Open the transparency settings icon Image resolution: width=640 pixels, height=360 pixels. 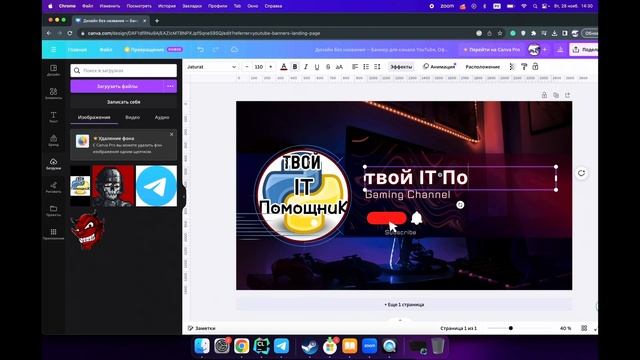(512, 67)
